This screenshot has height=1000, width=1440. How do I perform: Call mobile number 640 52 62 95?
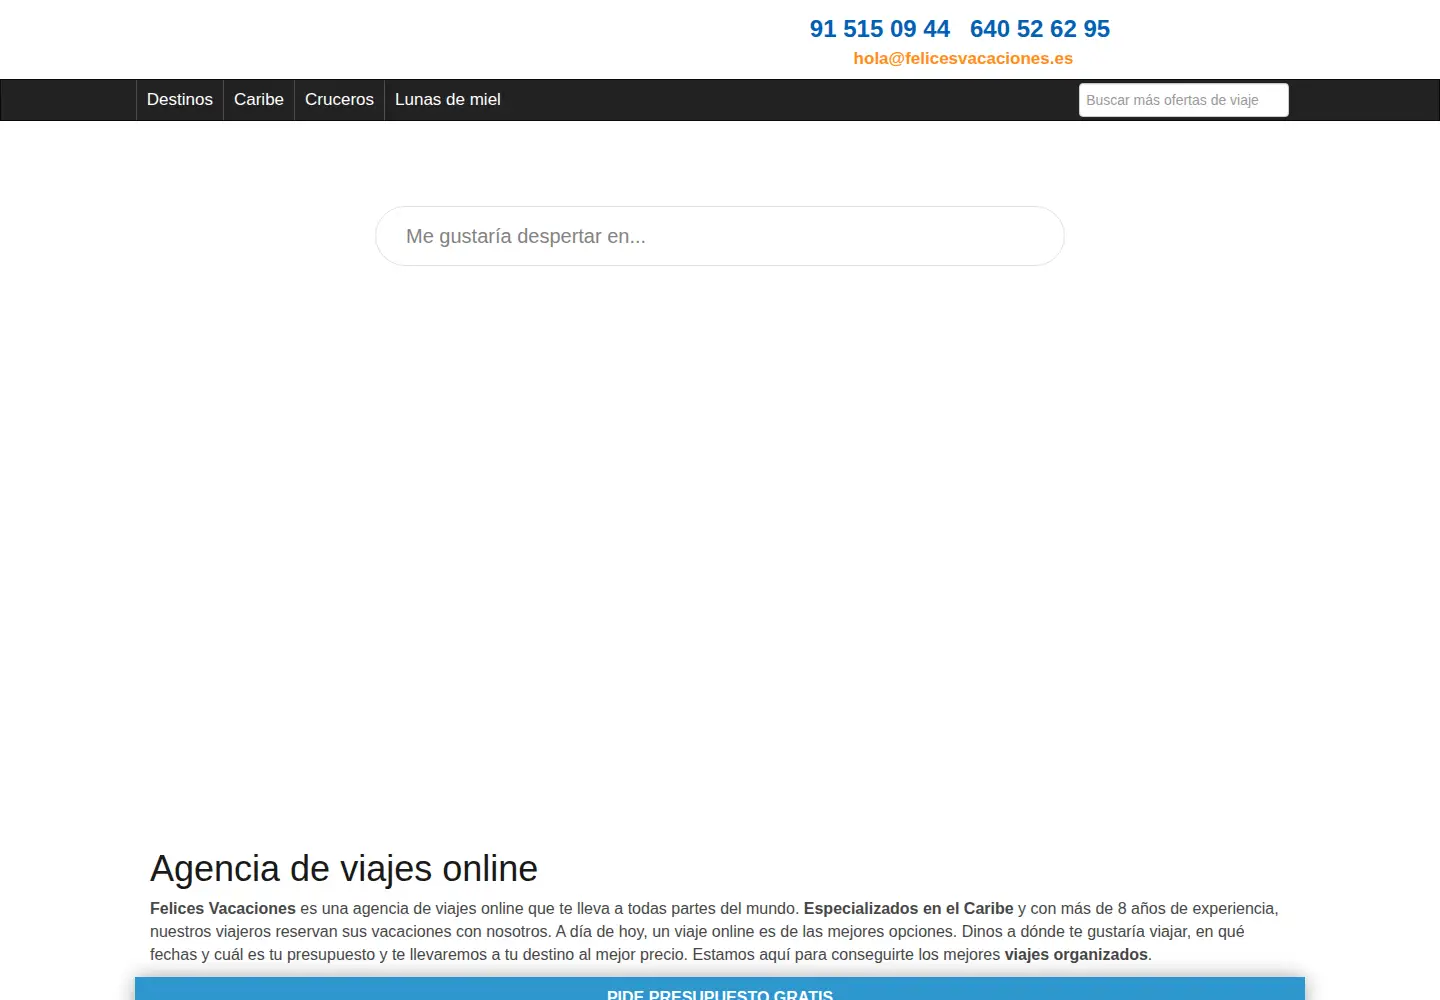[x=1040, y=29]
